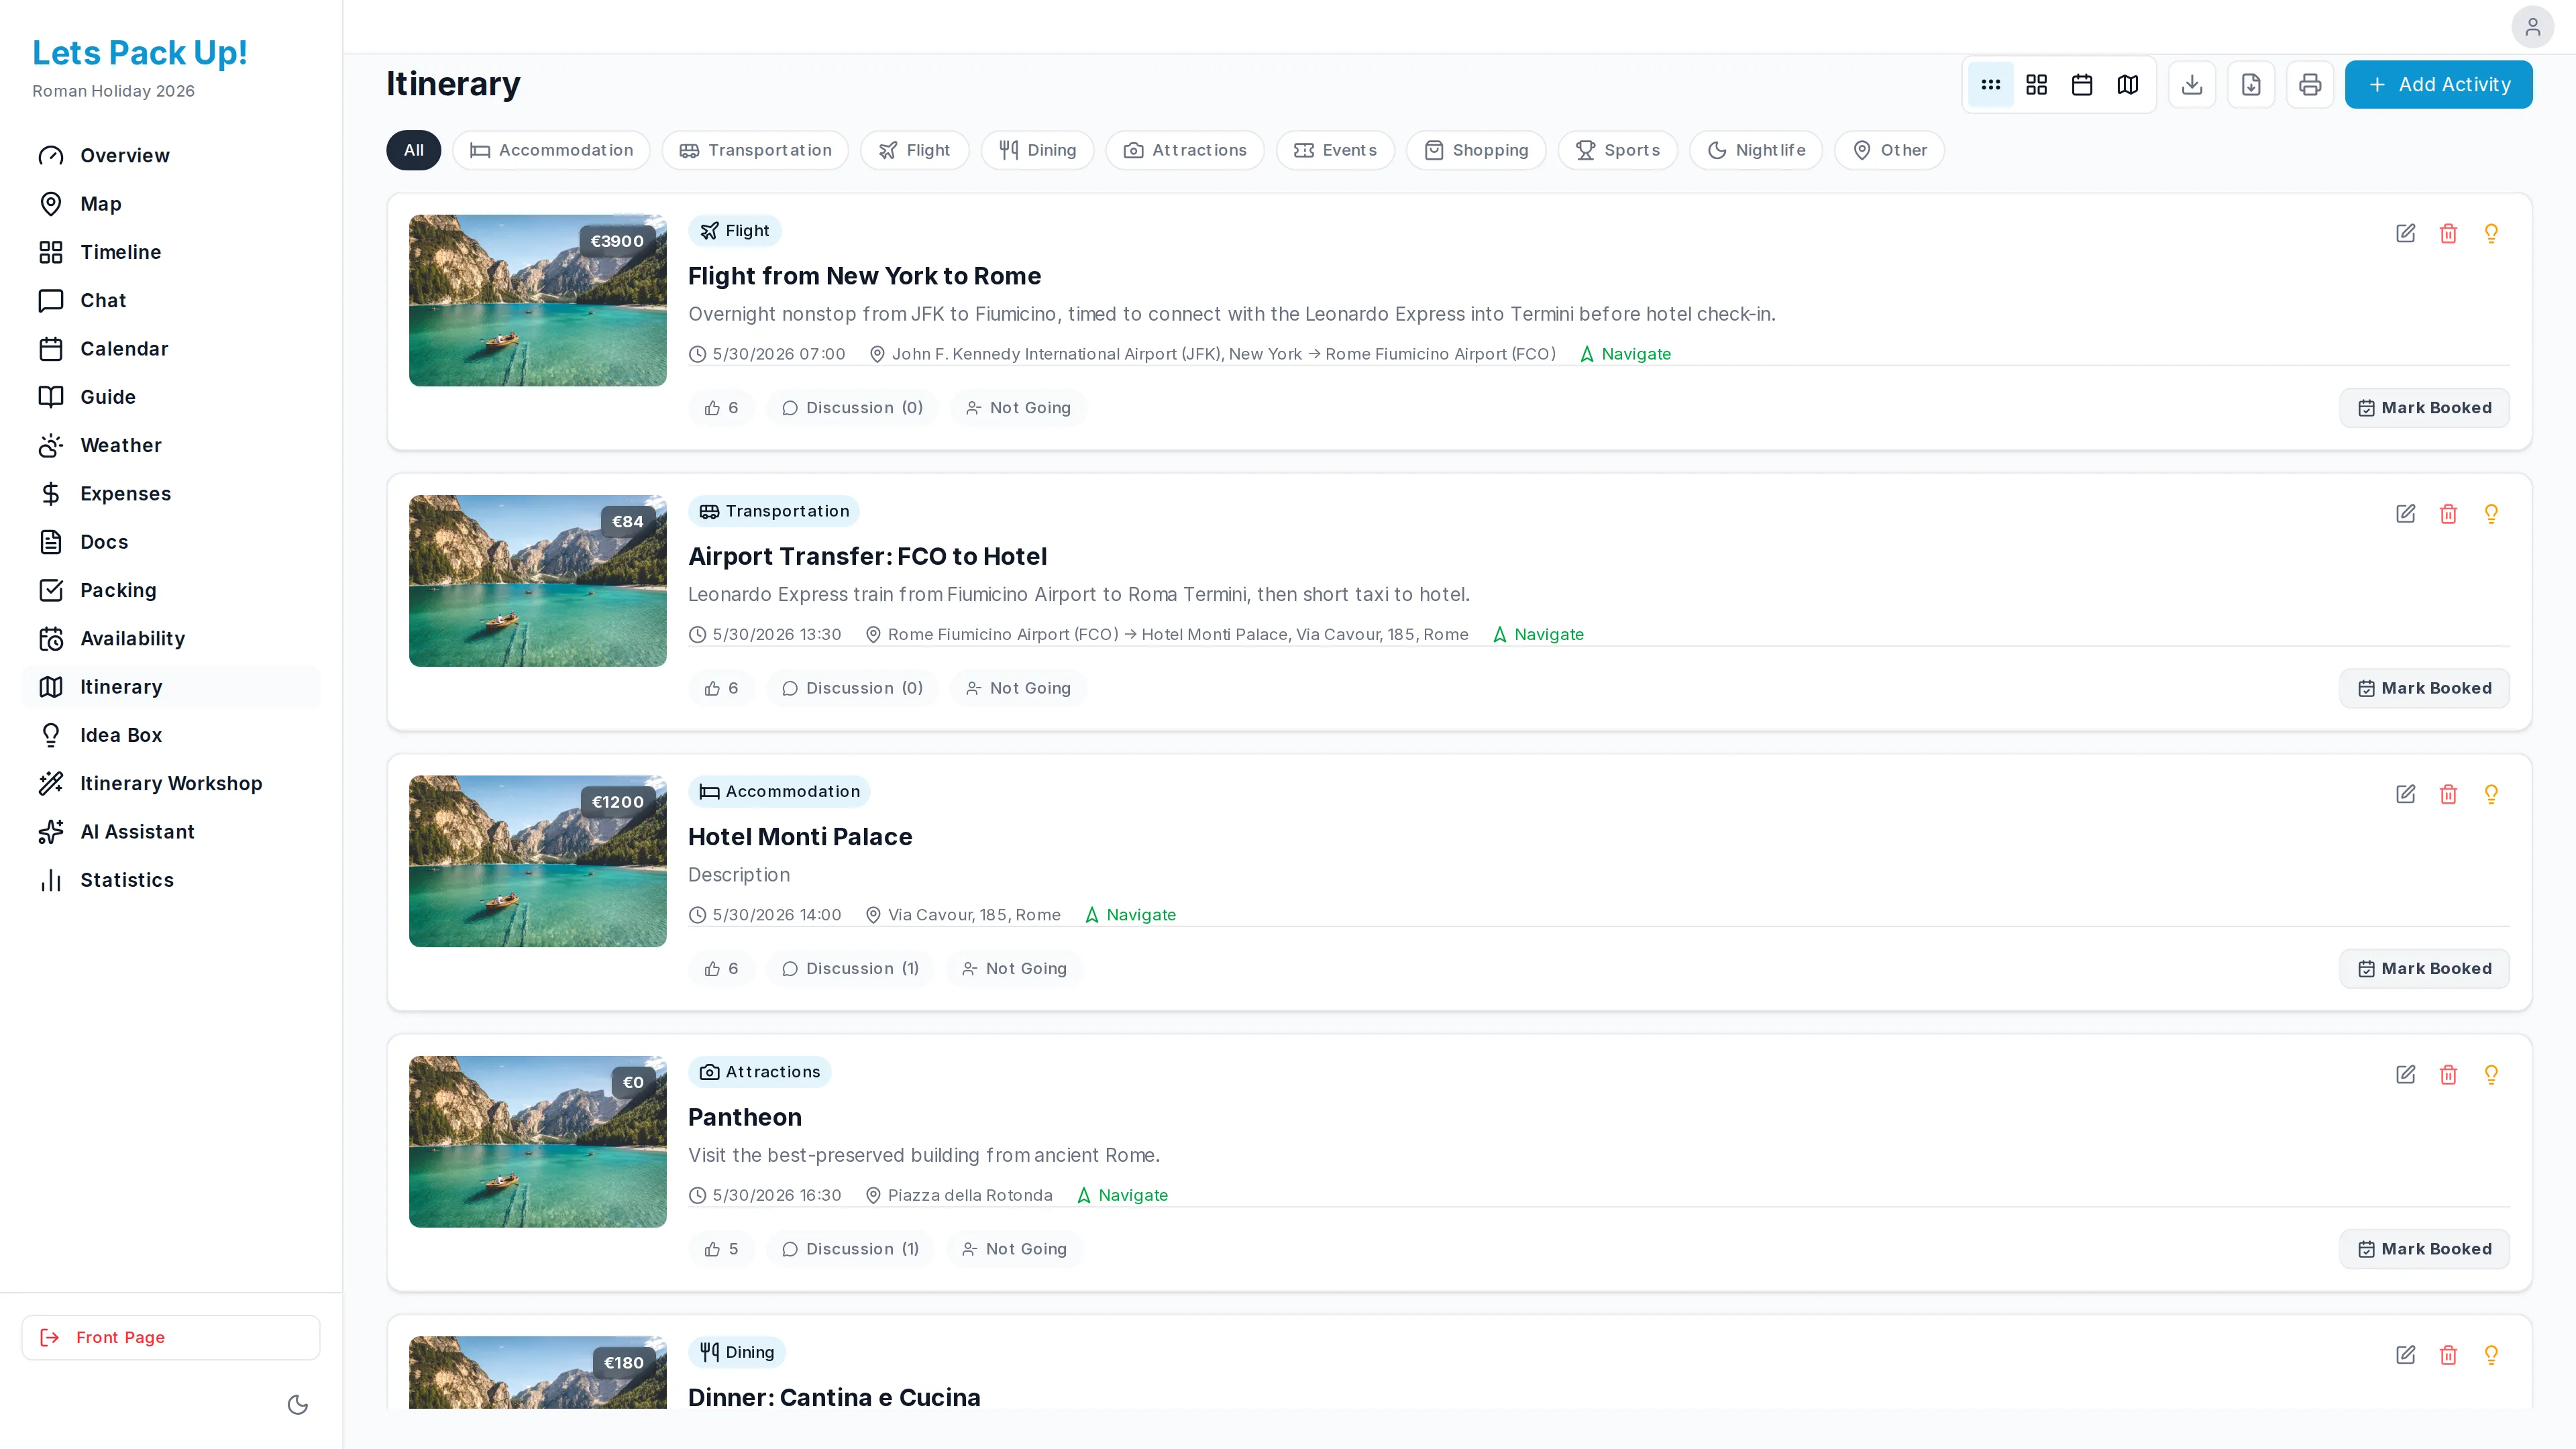This screenshot has width=2576, height=1449.
Task: Select the All filter chip
Action: coord(413,150)
